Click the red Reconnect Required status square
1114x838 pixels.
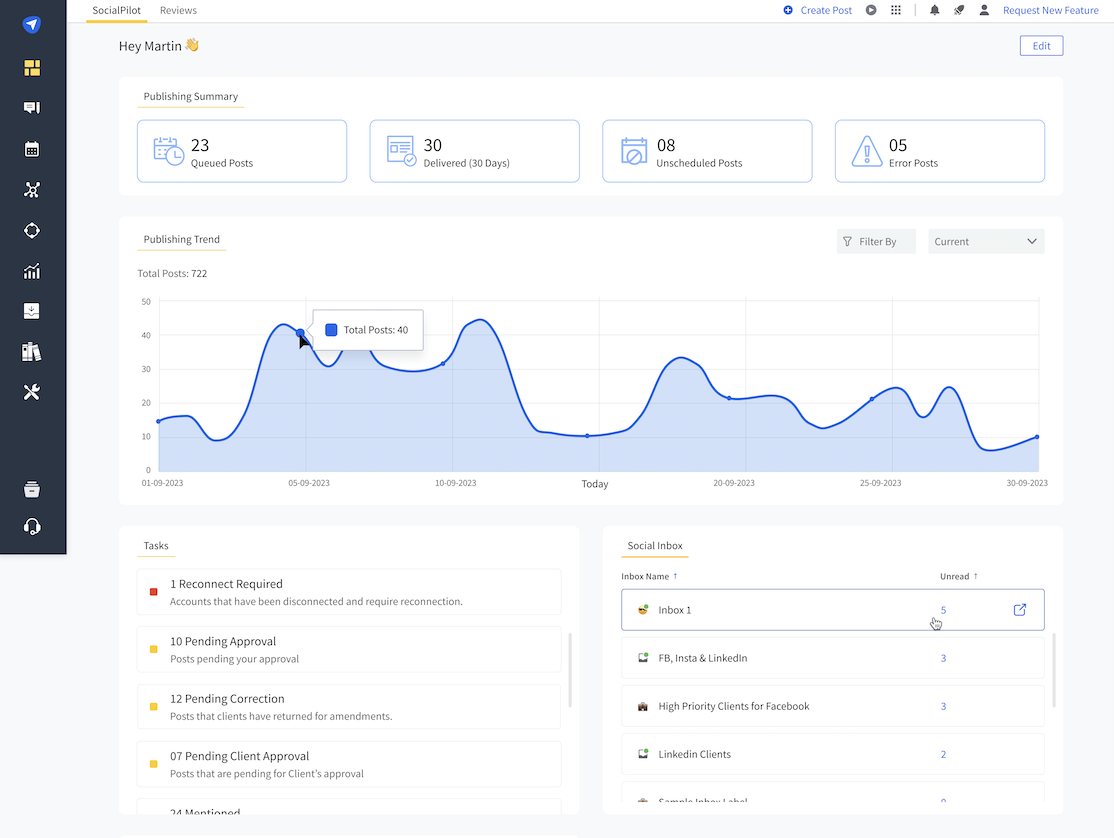(153, 592)
